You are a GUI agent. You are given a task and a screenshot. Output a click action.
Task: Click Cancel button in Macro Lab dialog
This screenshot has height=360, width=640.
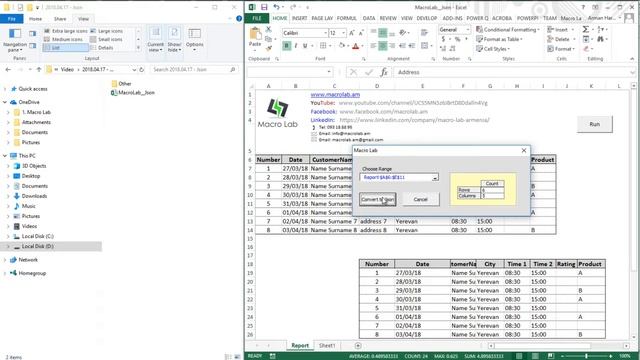pos(420,199)
